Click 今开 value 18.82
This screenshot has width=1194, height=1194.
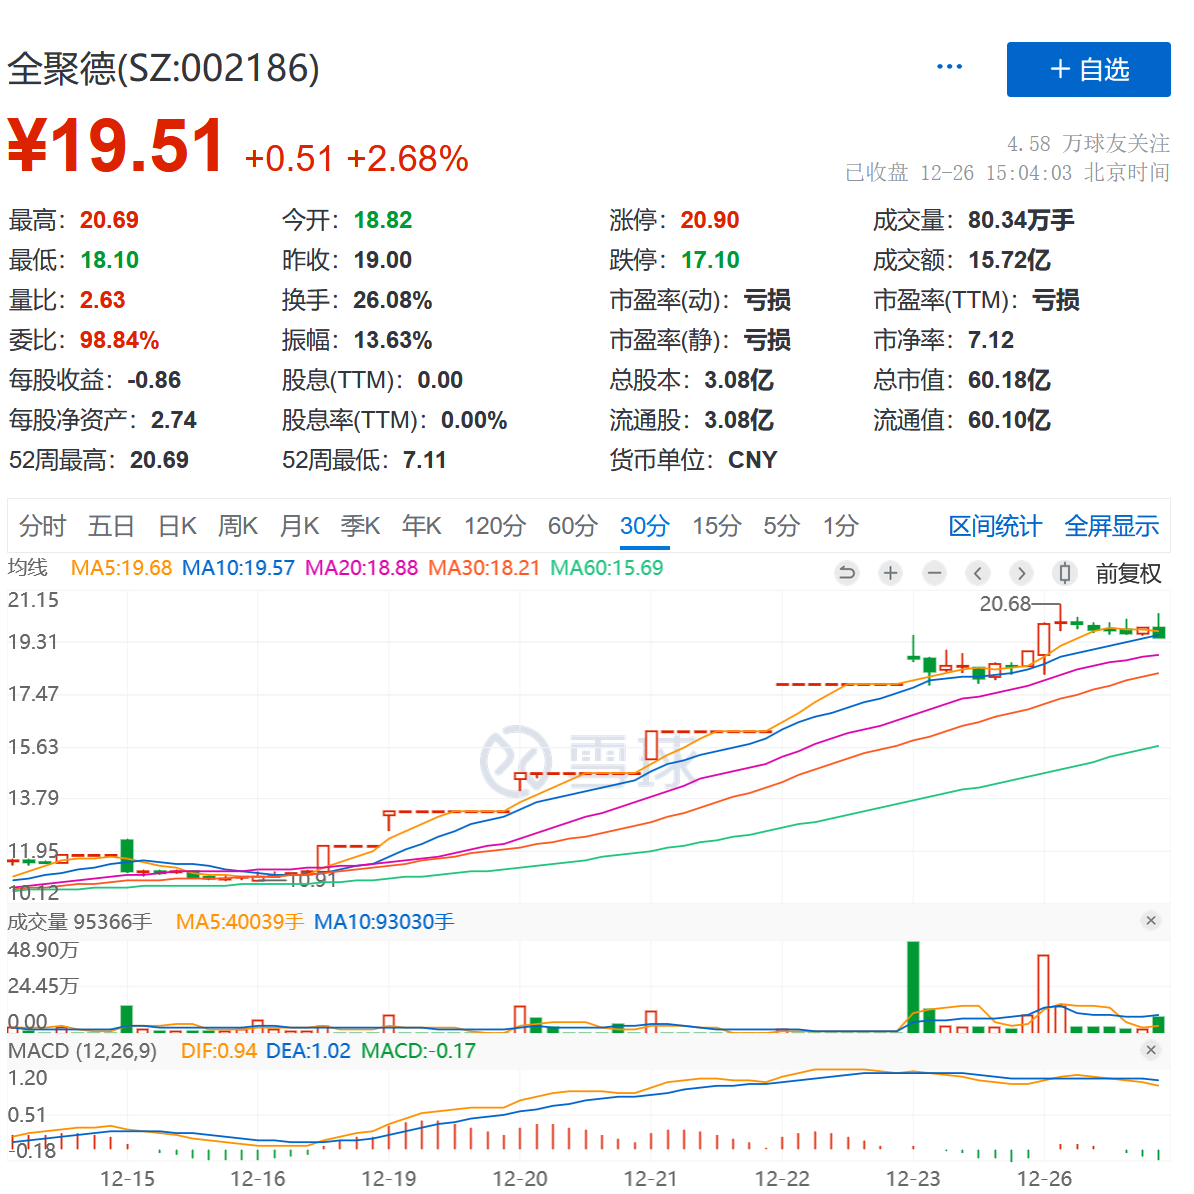[383, 220]
